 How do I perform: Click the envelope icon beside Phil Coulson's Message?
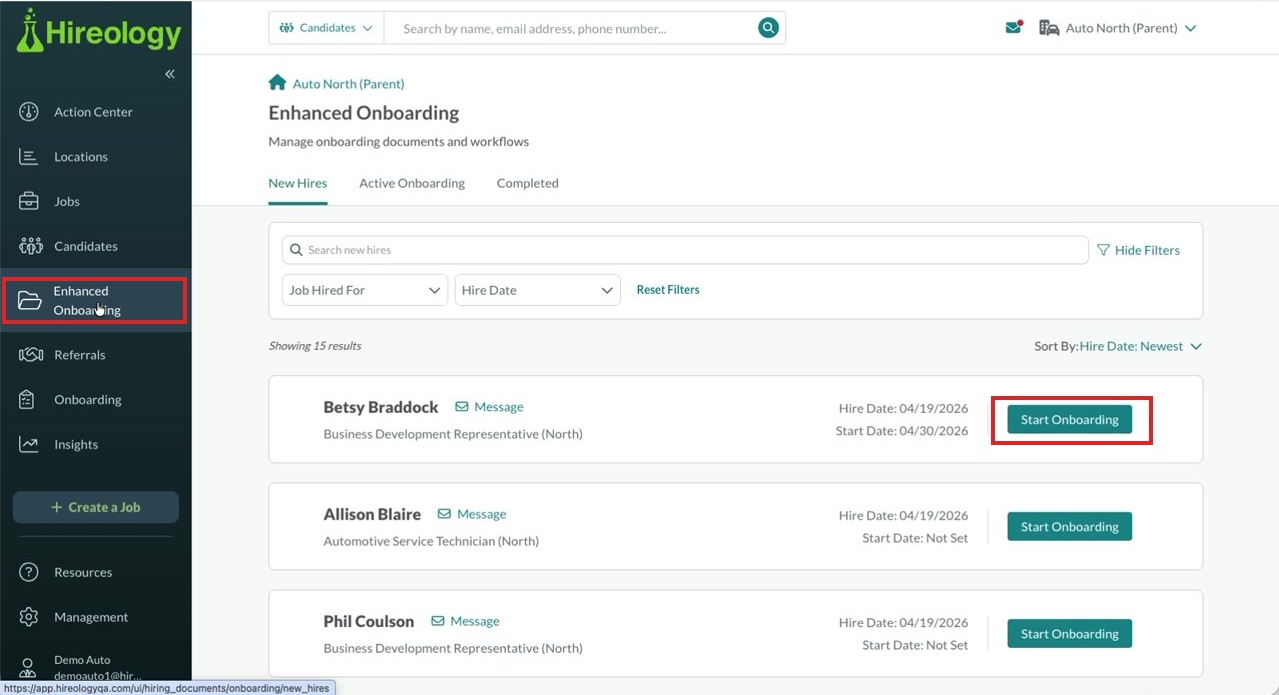coord(438,621)
